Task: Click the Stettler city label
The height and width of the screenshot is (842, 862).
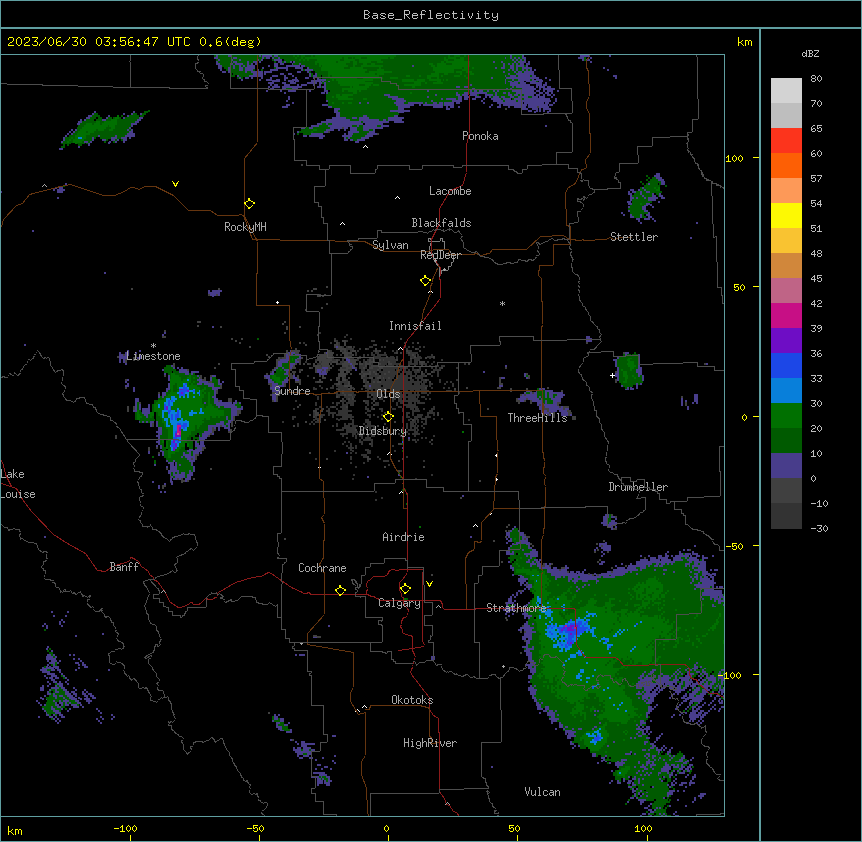Action: (634, 237)
